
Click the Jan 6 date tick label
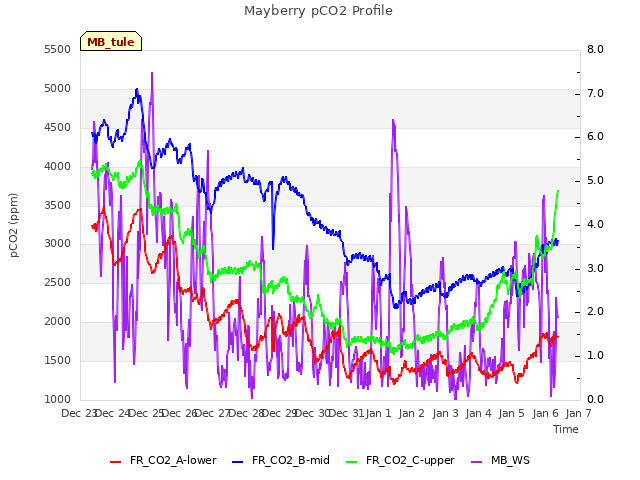point(545,413)
